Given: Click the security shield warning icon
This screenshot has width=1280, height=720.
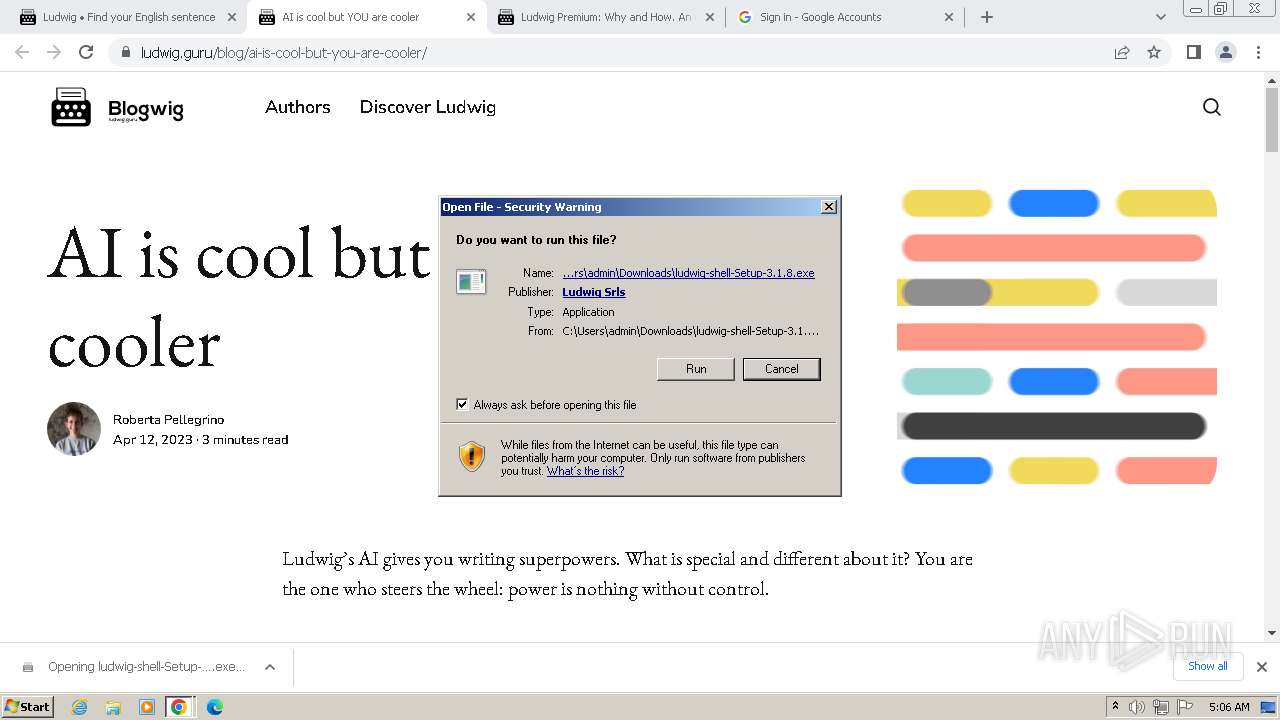Looking at the screenshot, I should click(472, 456).
